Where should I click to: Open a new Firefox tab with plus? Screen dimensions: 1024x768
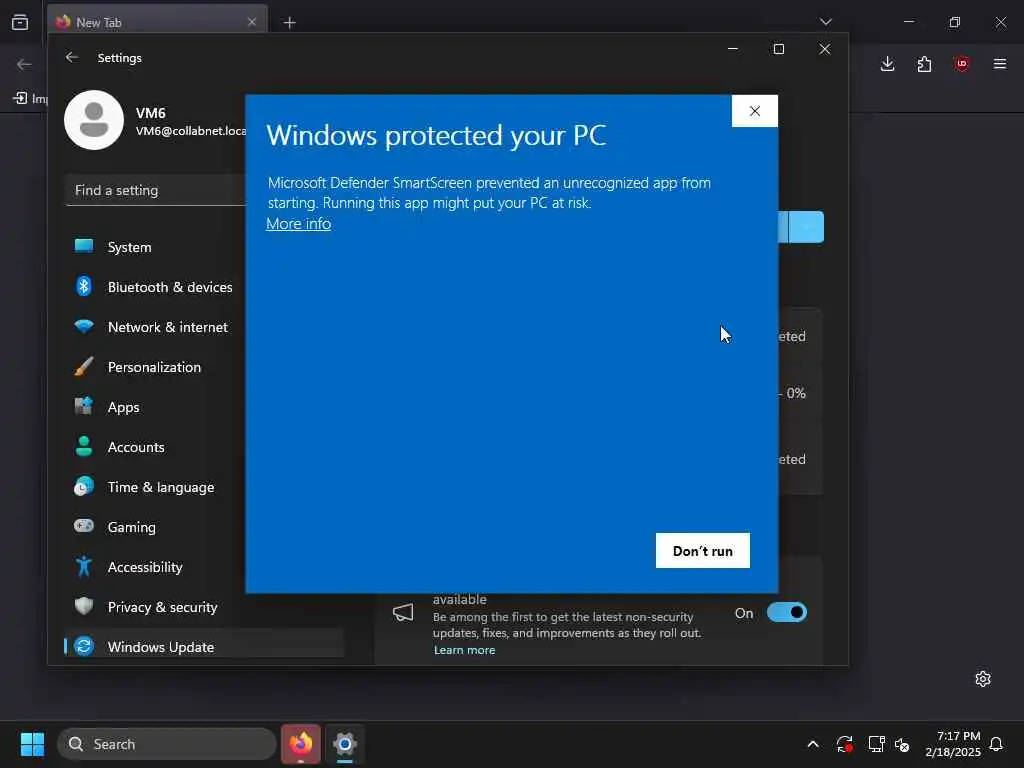tap(289, 23)
